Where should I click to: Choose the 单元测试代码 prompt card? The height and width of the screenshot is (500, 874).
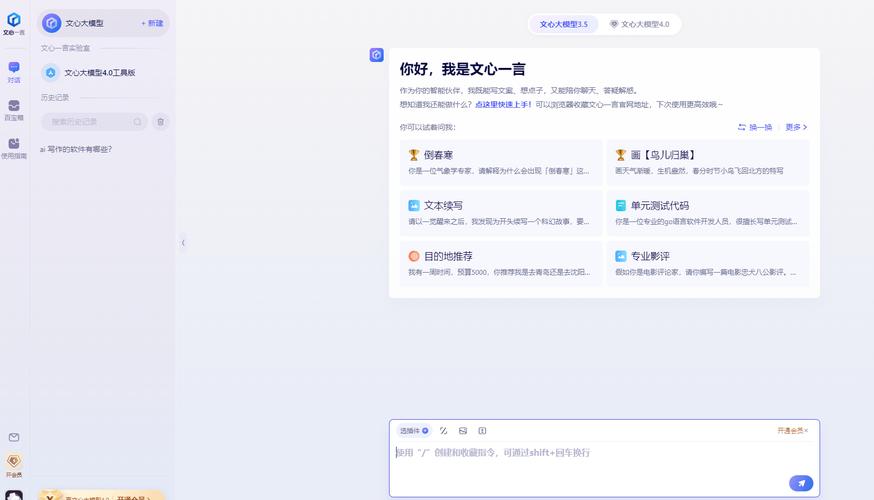pyautogui.click(x=708, y=213)
